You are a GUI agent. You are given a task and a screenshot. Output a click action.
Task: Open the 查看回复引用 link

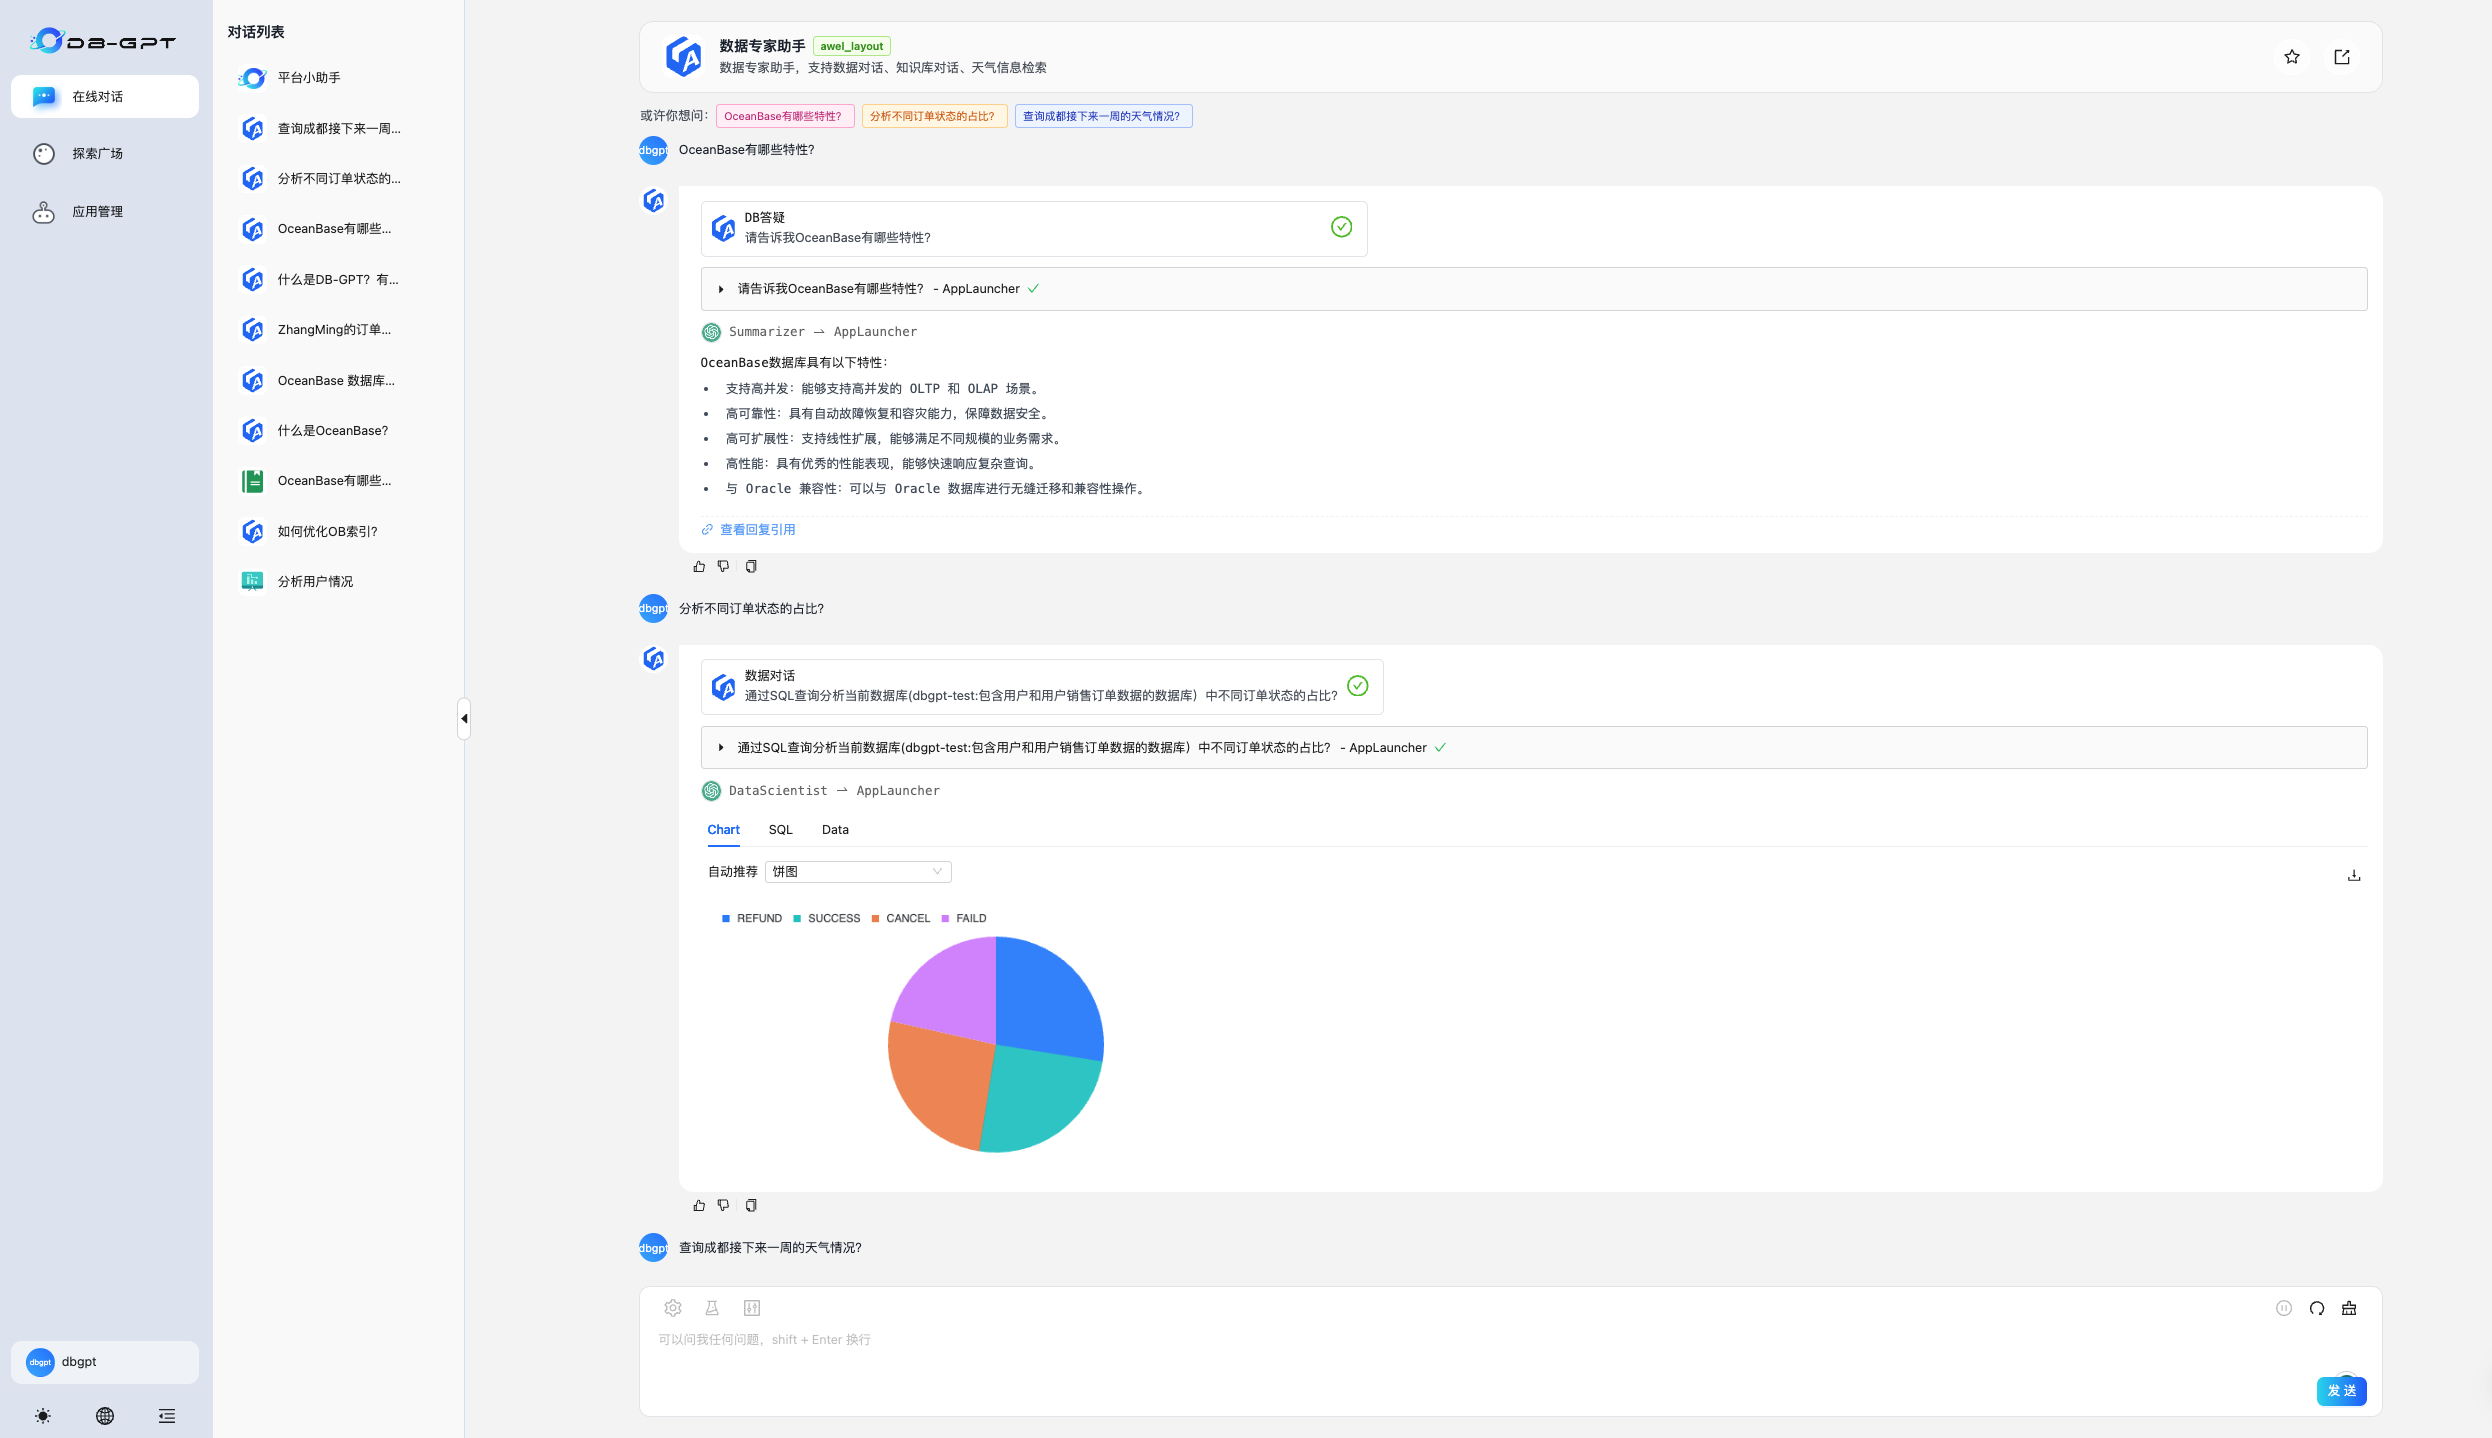point(757,530)
